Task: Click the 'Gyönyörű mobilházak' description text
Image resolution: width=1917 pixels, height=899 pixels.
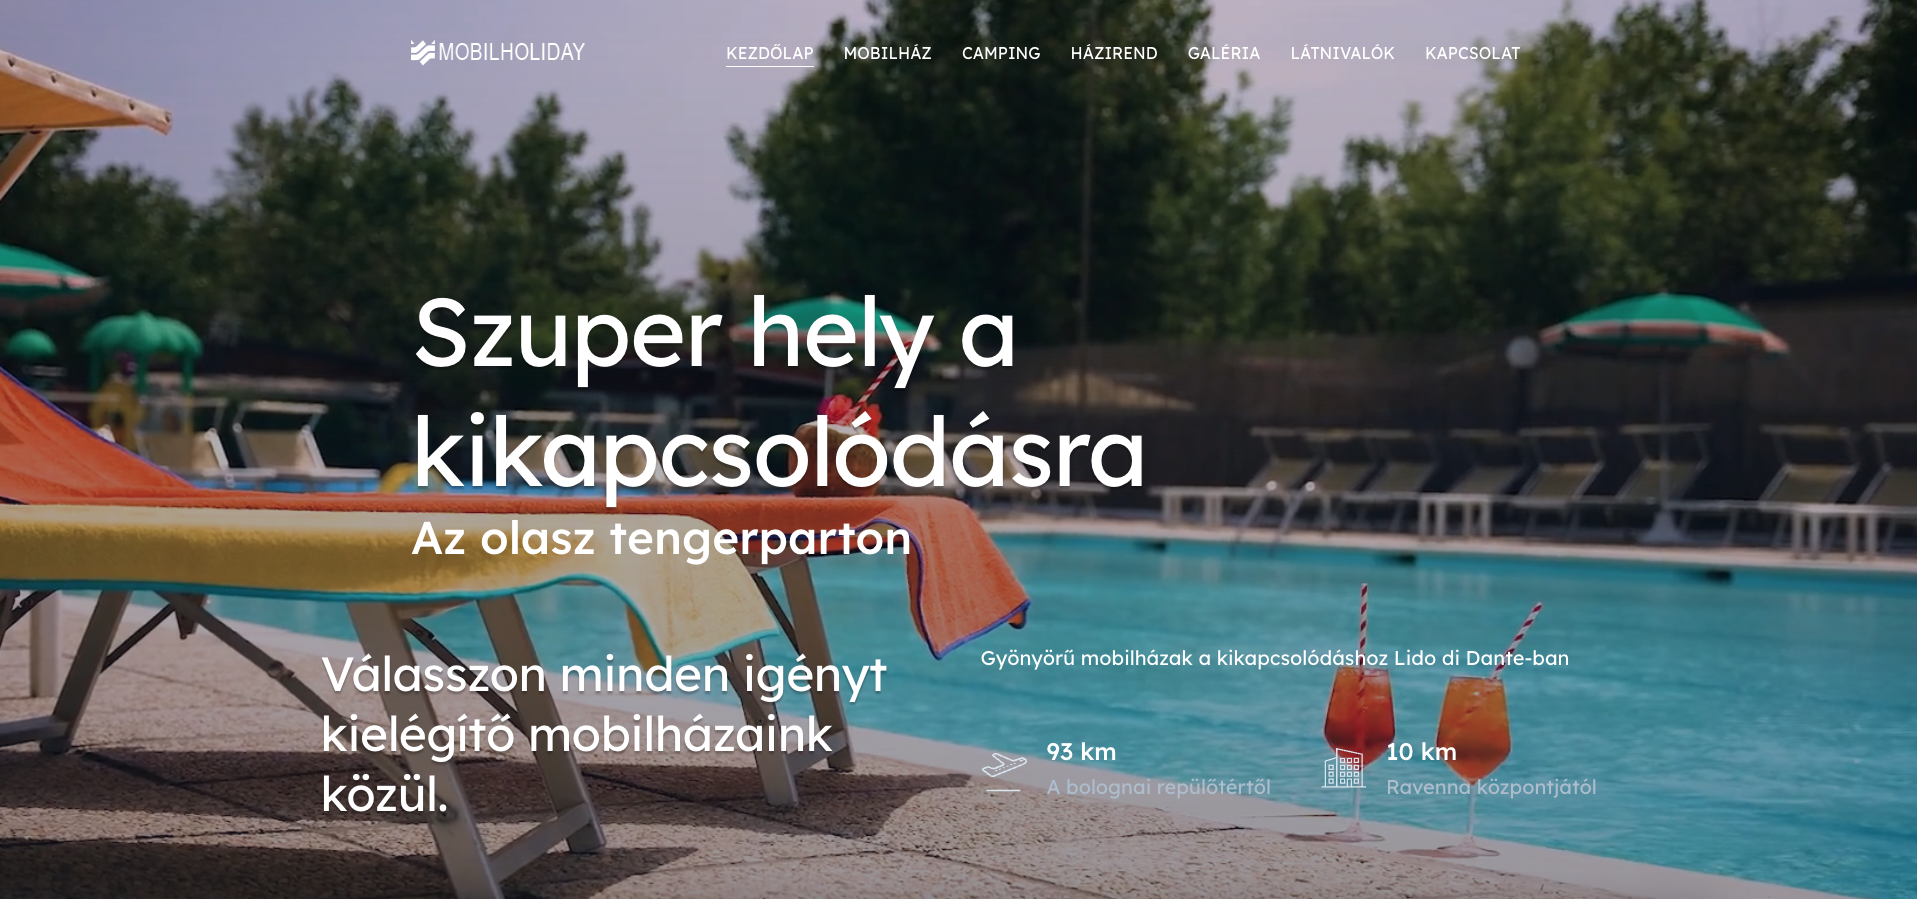Action: [x=1275, y=658]
